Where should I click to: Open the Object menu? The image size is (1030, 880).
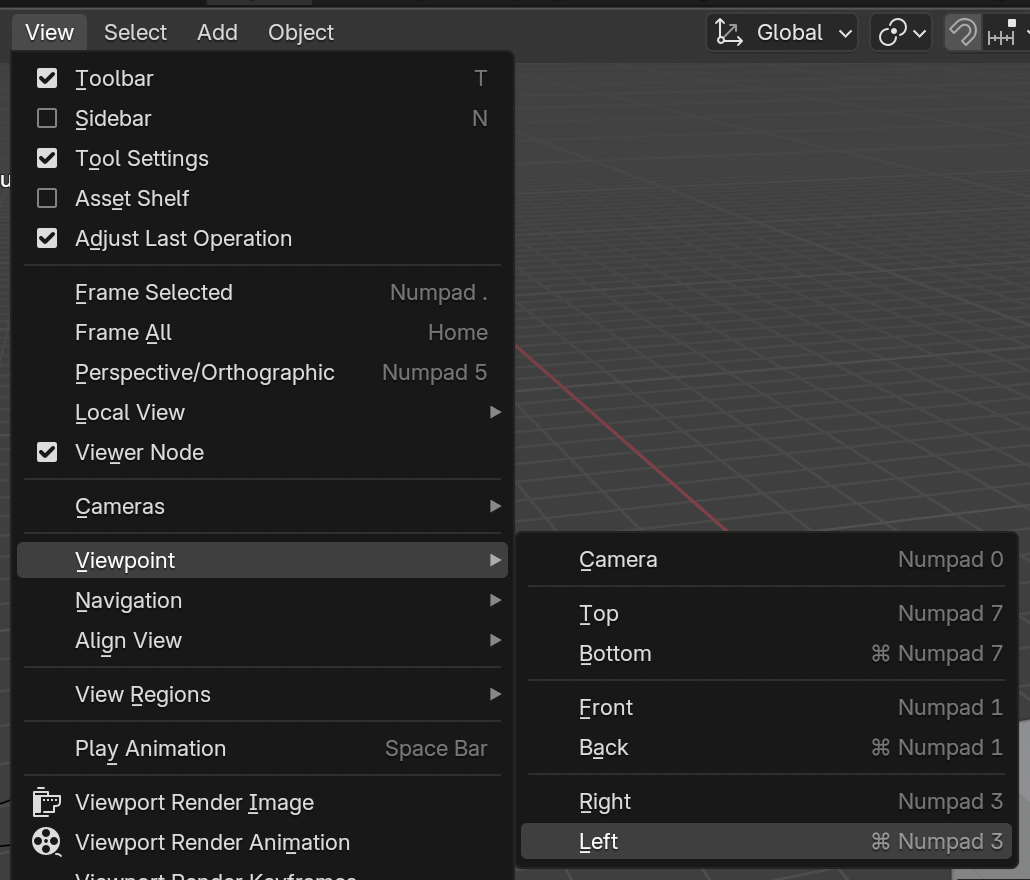point(300,33)
